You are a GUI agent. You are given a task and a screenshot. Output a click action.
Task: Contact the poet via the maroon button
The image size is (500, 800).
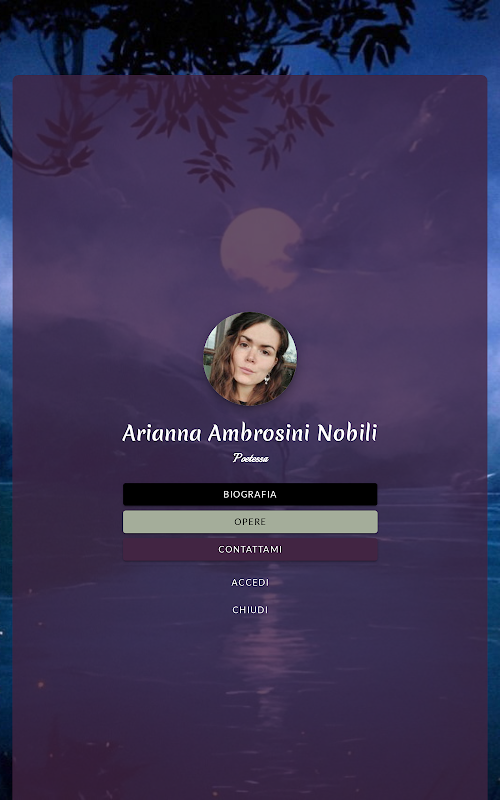[x=250, y=549]
